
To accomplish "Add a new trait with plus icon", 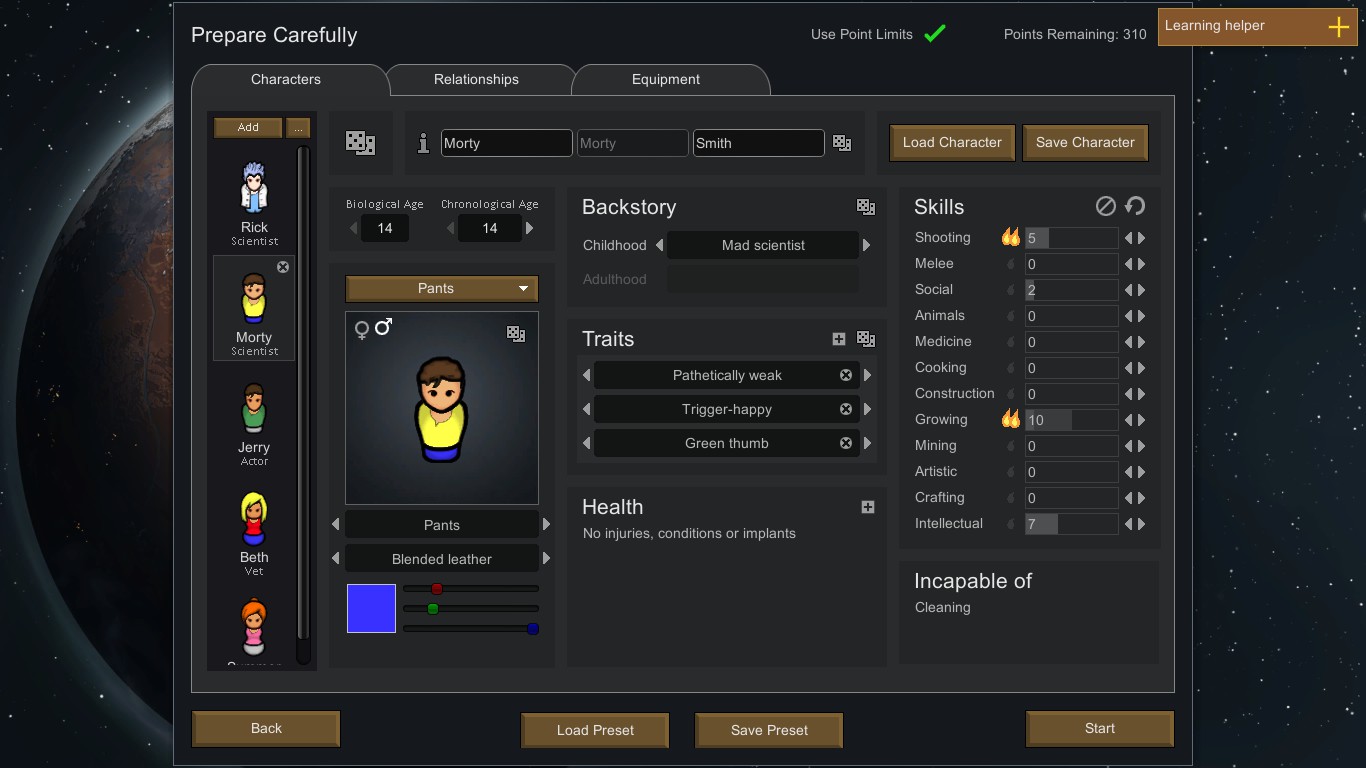I will coord(839,339).
